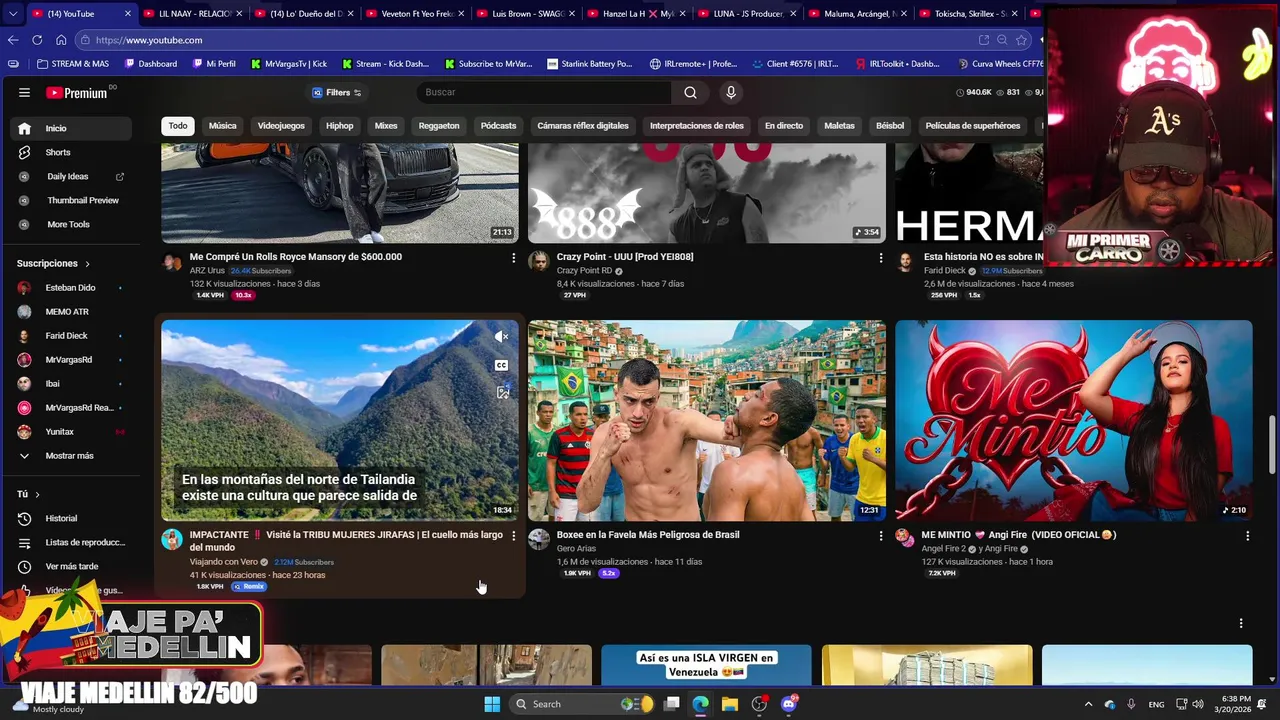Reload the page with the refresh icon
Viewport: 1280px width, 720px height.
point(37,40)
